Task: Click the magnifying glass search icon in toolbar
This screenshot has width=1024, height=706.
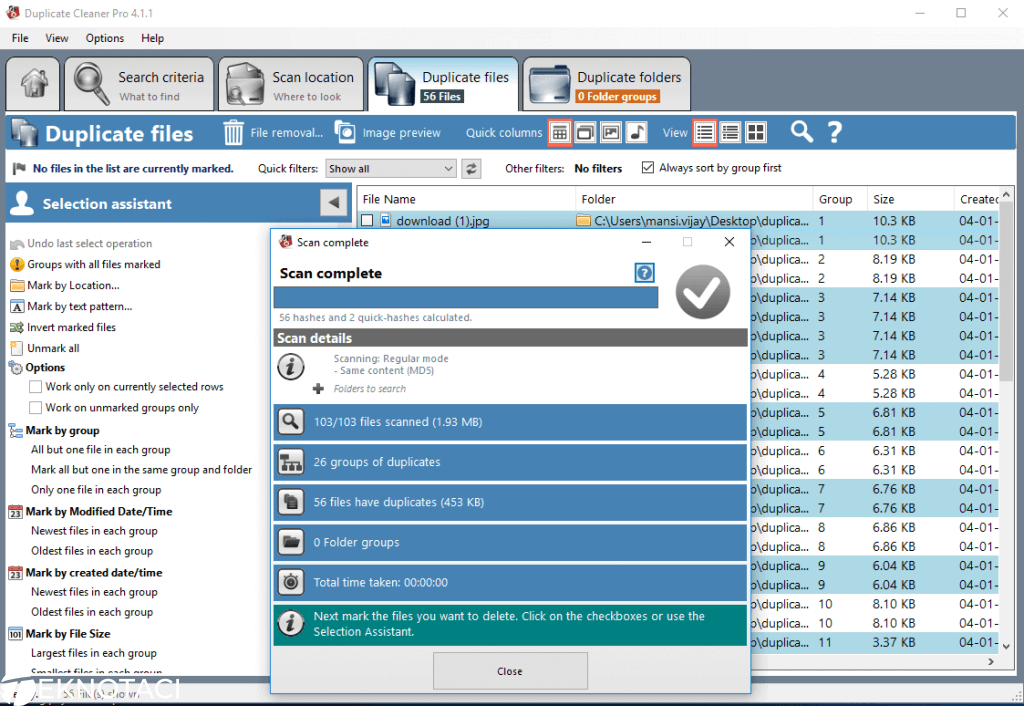Action: 801,132
